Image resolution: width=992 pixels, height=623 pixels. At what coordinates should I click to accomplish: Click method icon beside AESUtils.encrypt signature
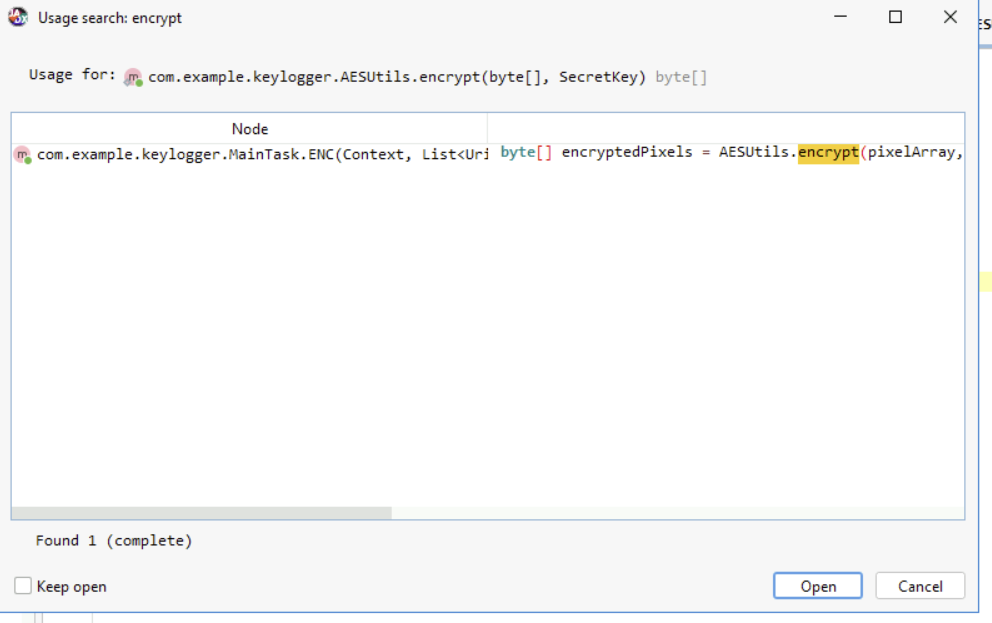tap(133, 77)
